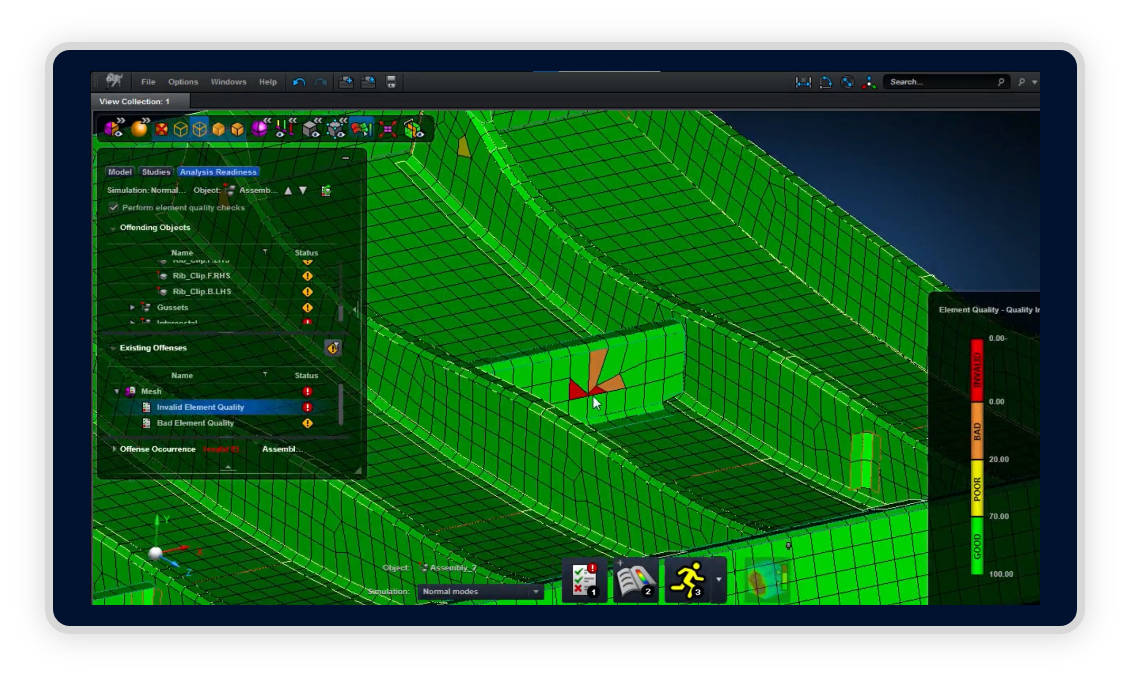This screenshot has height=682, width=1130.
Task: Click the green and red arrows visibility icon
Action: pyautogui.click(x=285, y=128)
